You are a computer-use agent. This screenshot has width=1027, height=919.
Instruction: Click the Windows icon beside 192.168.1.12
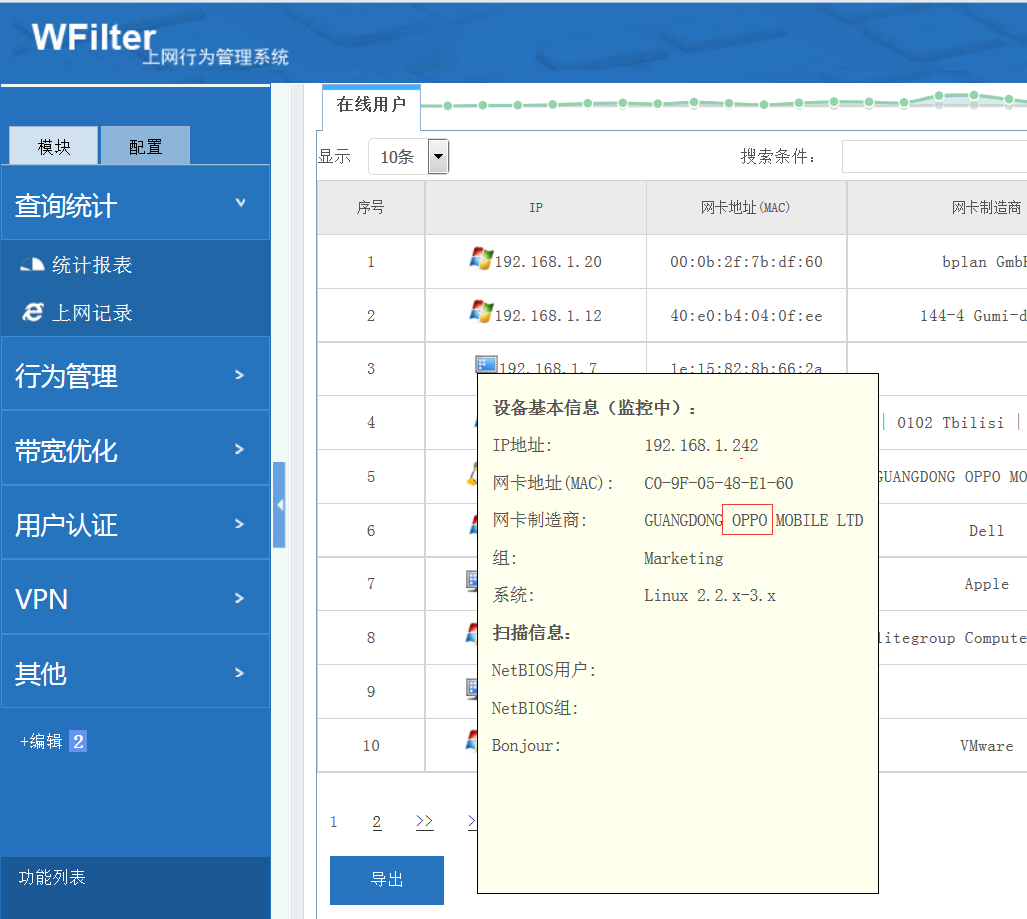[481, 313]
